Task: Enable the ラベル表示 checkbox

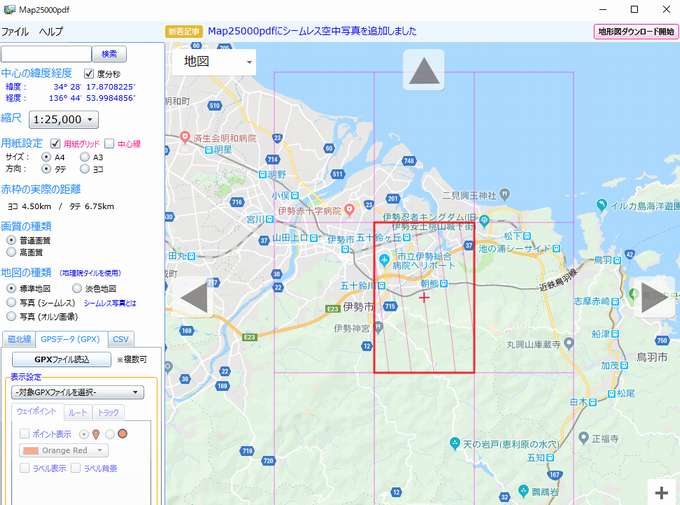Action: 25,468
